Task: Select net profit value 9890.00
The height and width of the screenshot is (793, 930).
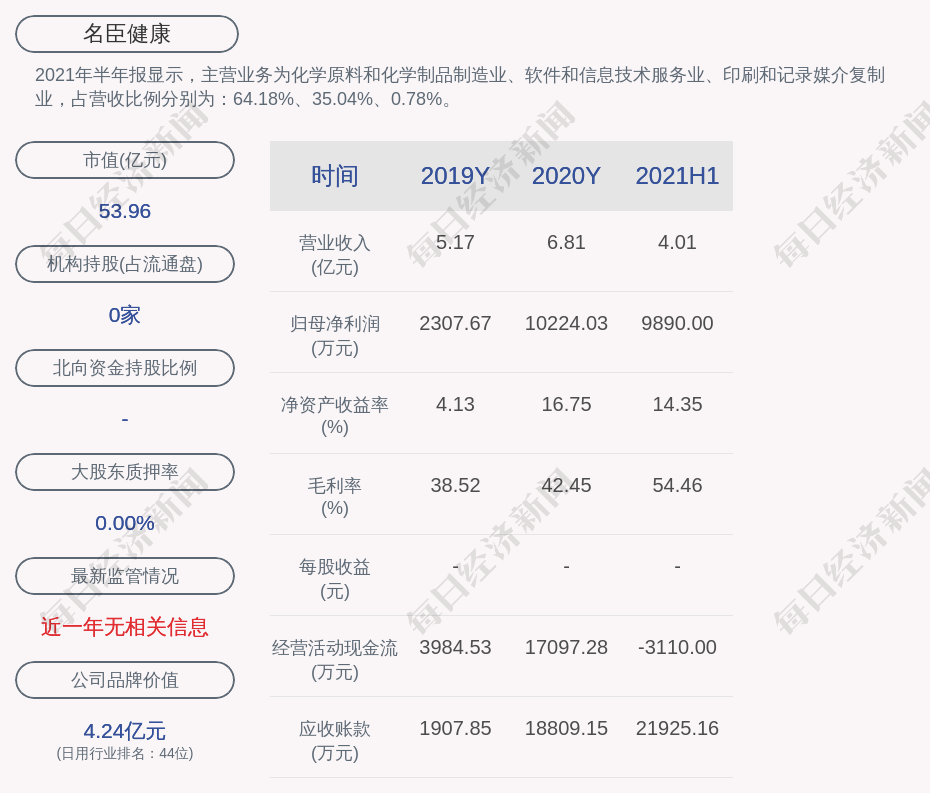Action: [x=677, y=323]
